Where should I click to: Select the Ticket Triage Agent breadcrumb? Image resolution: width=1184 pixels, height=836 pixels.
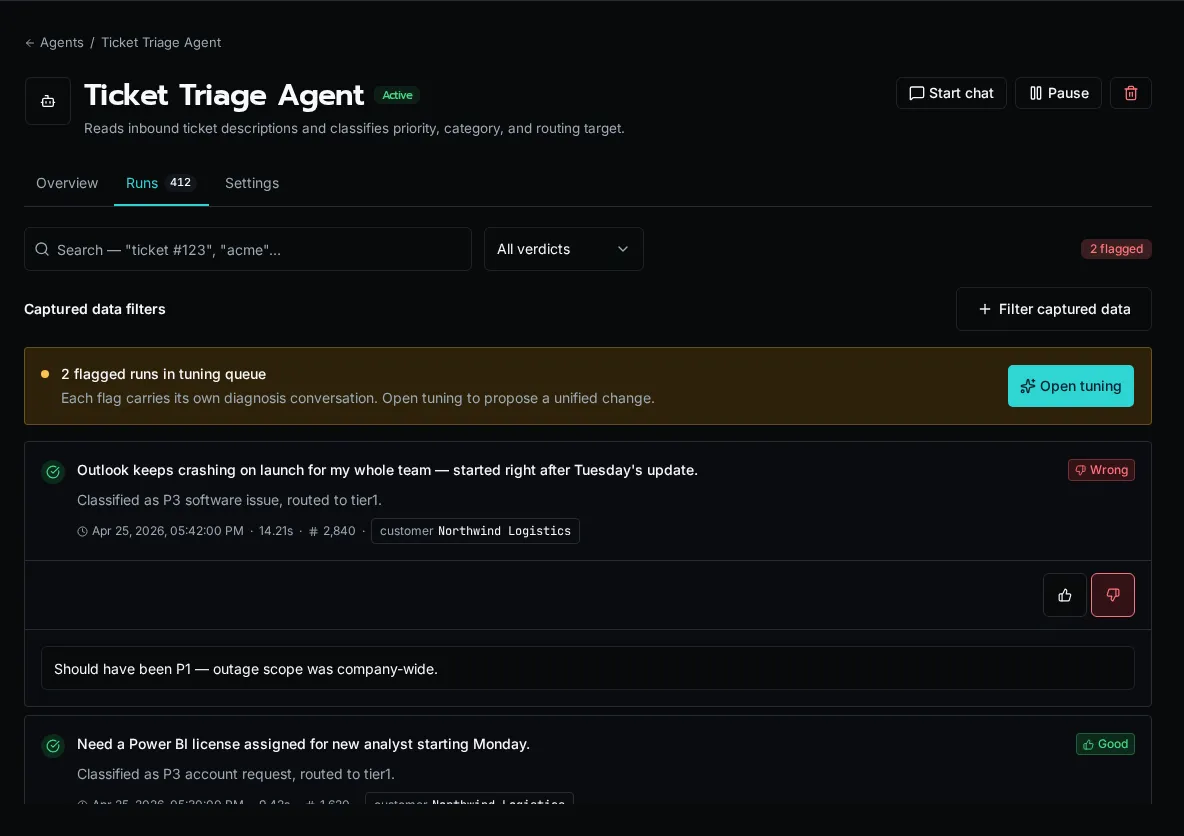pyautogui.click(x=161, y=42)
